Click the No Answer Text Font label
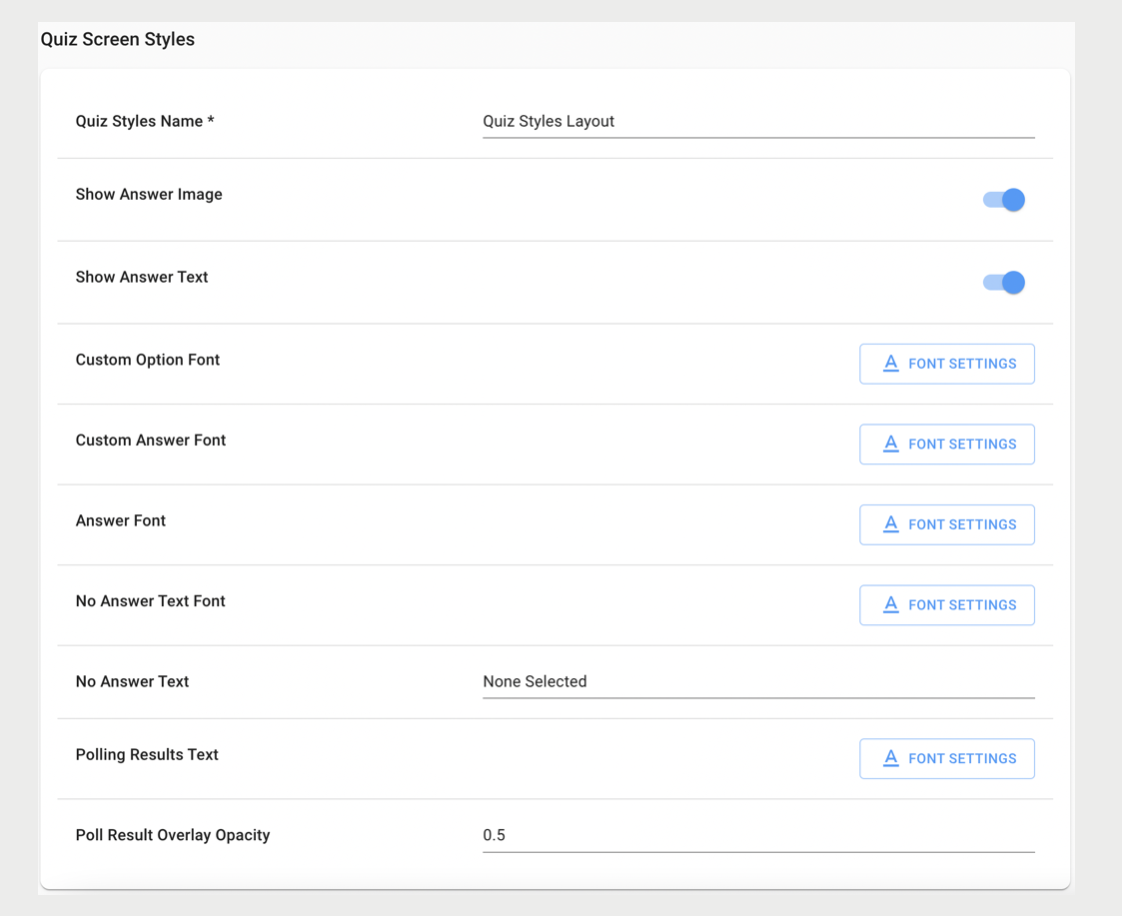 click(150, 601)
